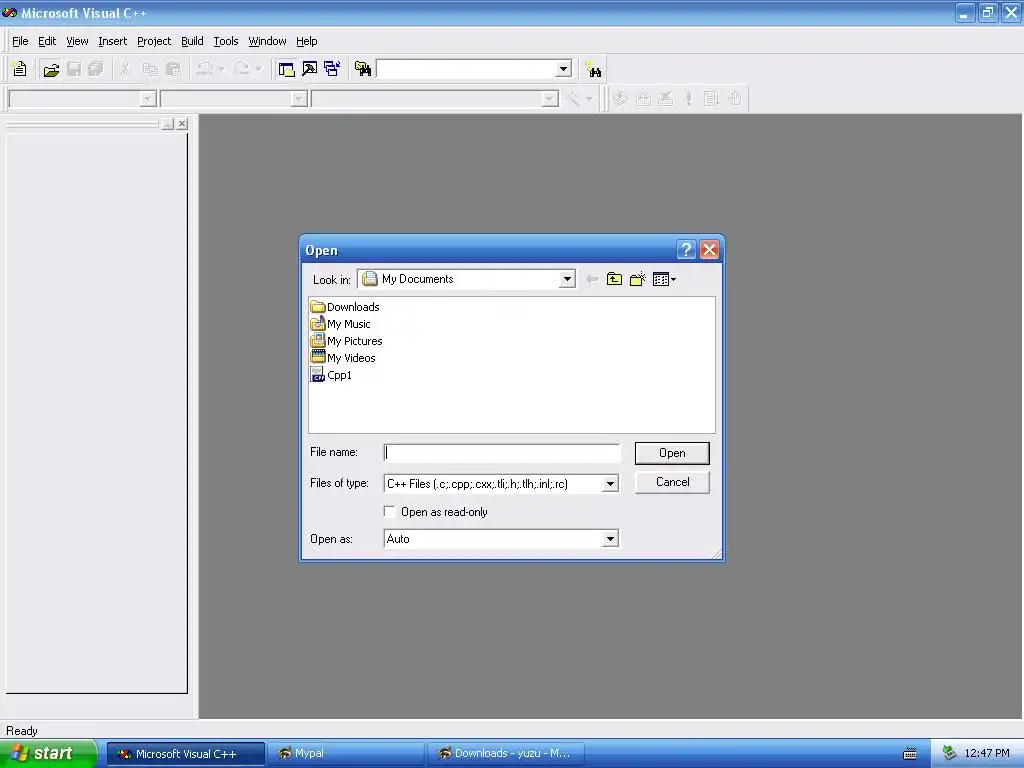Click the New Text File toolbar icon
The image size is (1024, 768).
pos(20,69)
